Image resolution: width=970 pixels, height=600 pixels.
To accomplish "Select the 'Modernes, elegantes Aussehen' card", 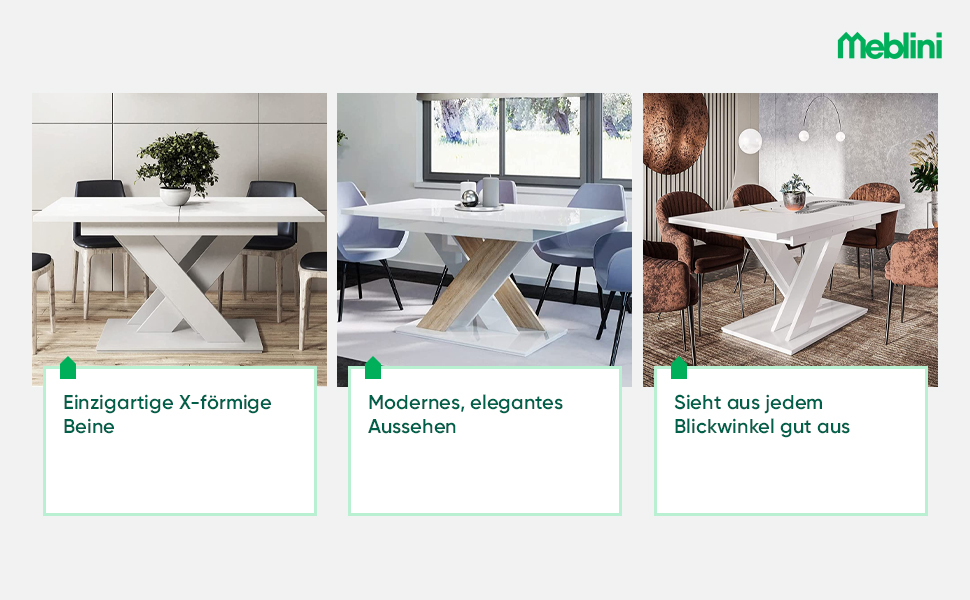I will (485, 440).
